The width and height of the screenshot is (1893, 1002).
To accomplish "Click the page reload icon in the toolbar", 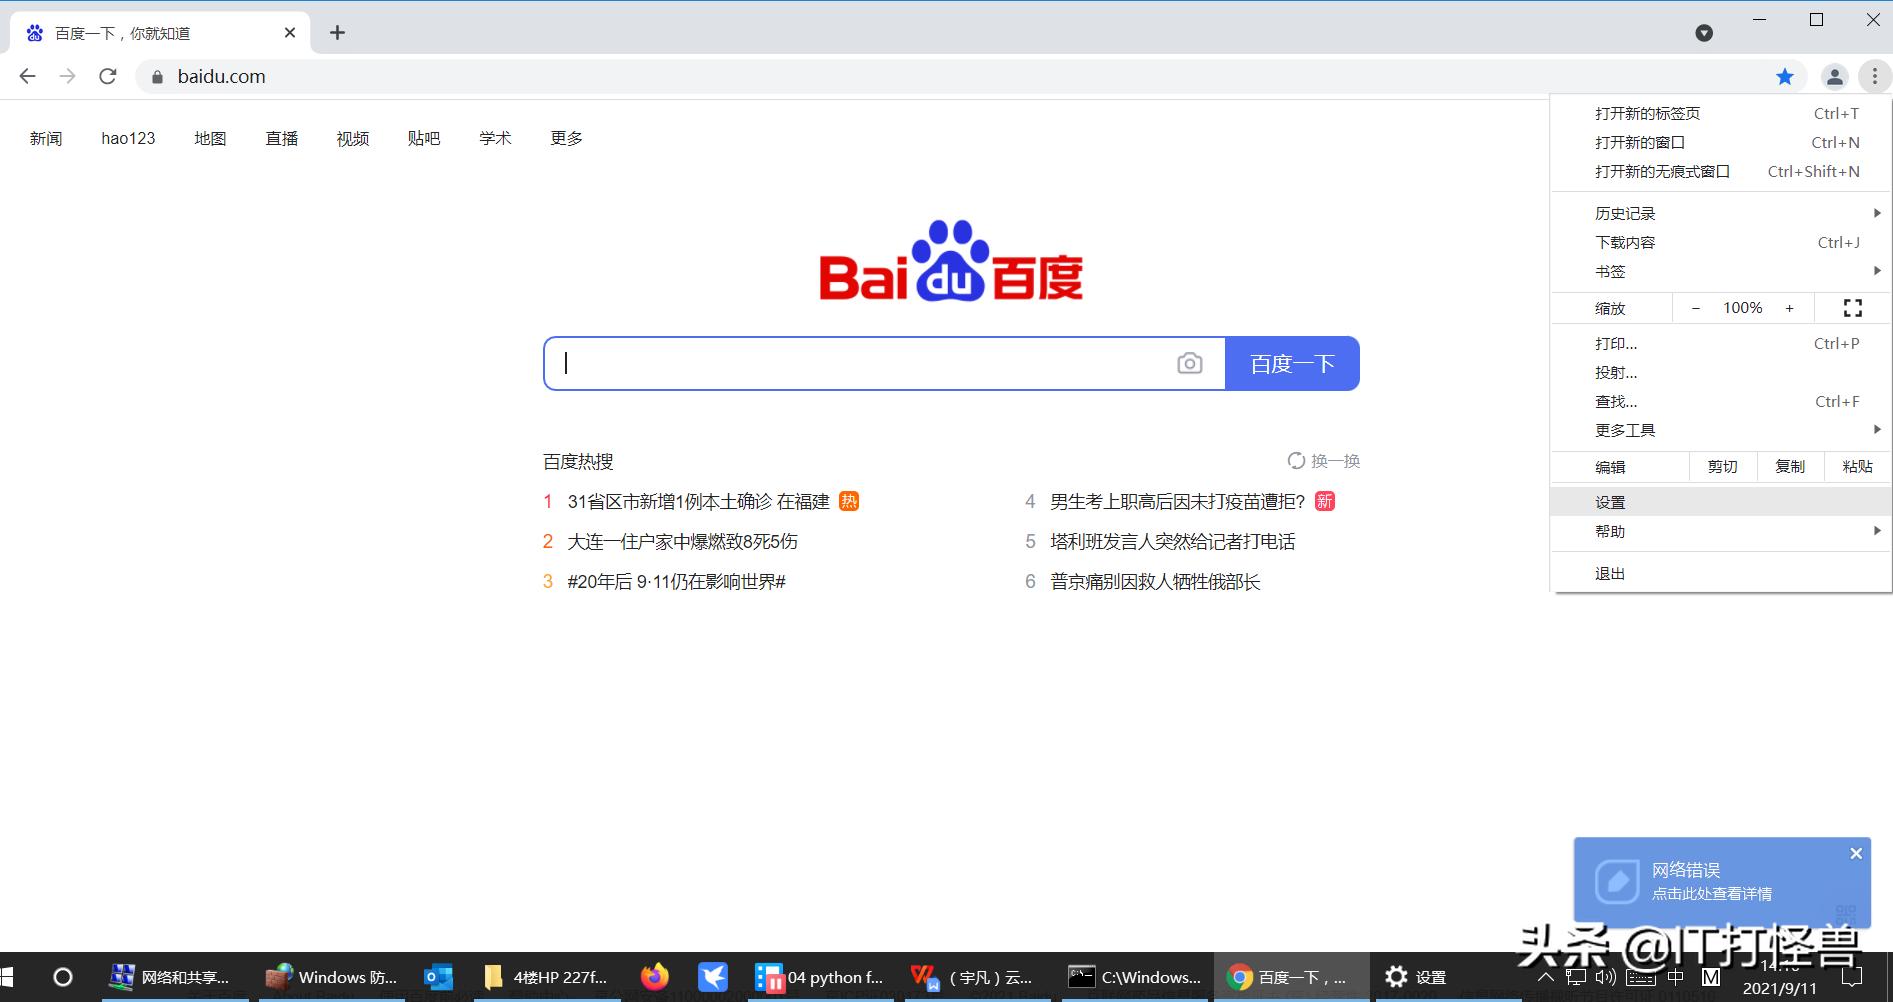I will pyautogui.click(x=108, y=76).
